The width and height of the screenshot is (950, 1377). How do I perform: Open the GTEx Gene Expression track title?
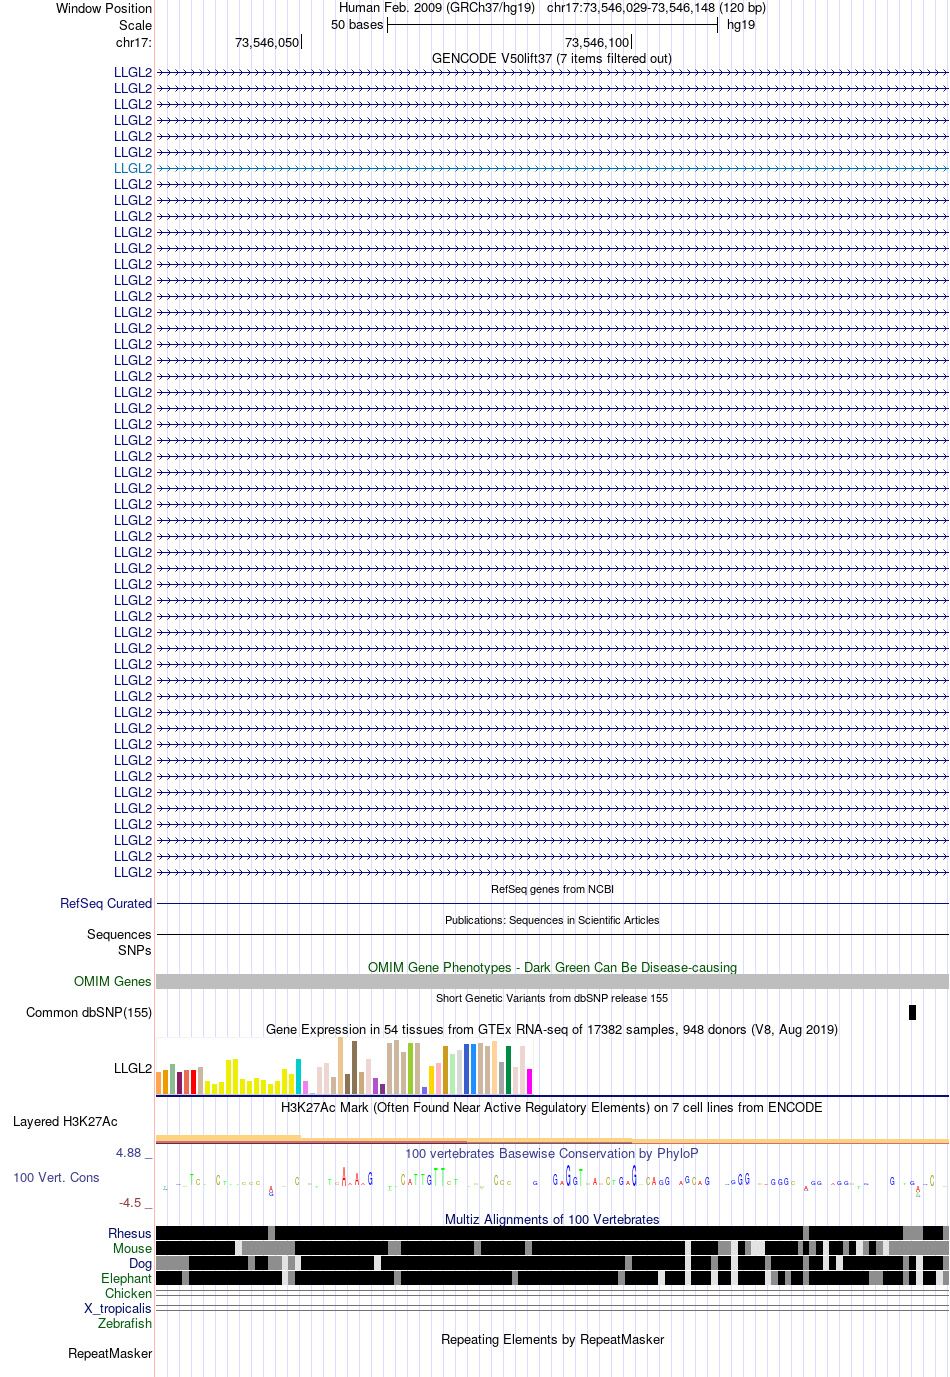point(552,1029)
